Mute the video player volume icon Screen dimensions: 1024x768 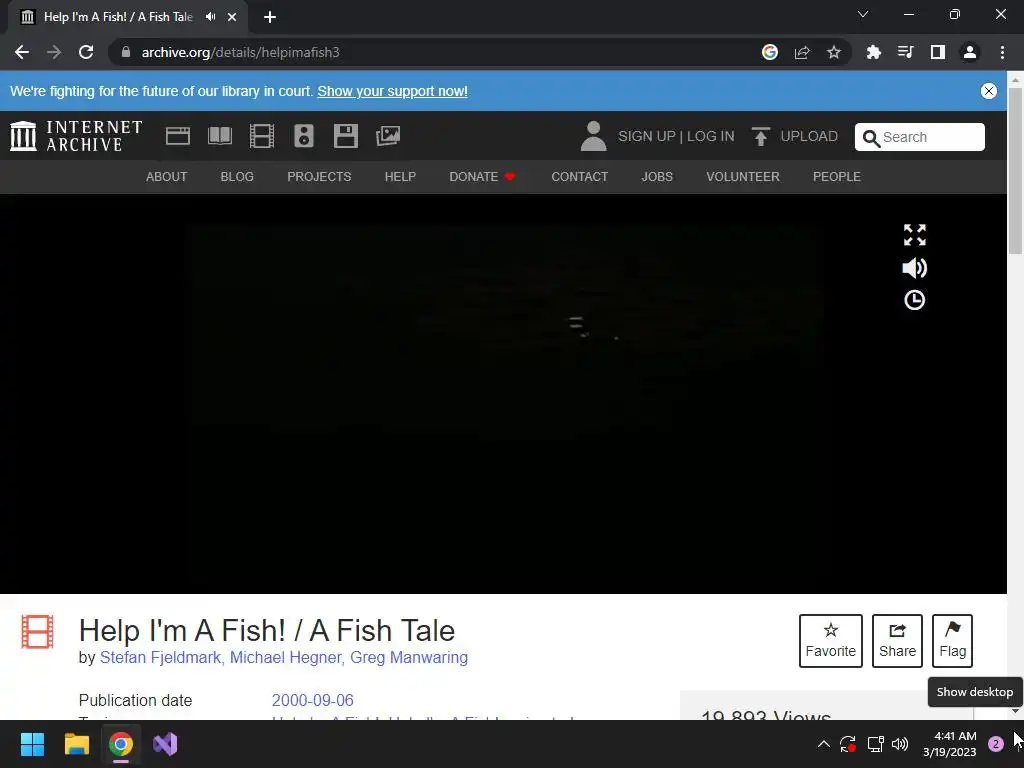(914, 268)
